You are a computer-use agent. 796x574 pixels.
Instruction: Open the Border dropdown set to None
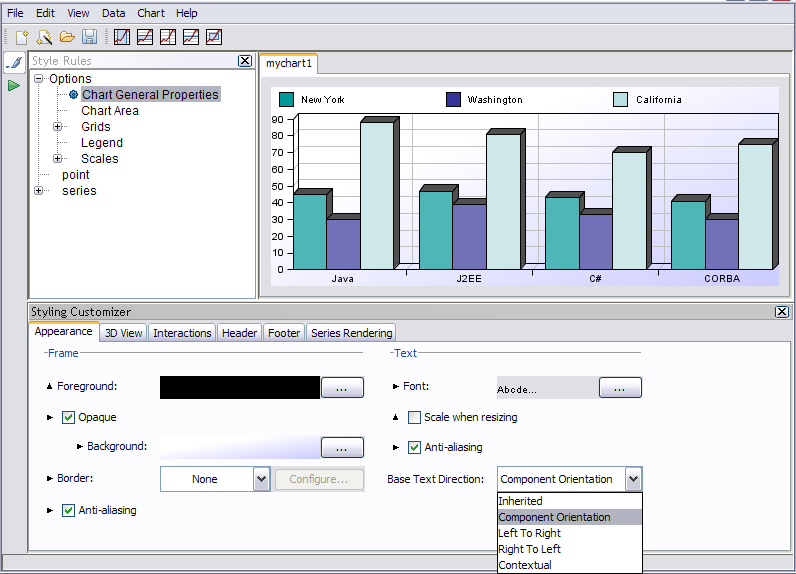261,479
